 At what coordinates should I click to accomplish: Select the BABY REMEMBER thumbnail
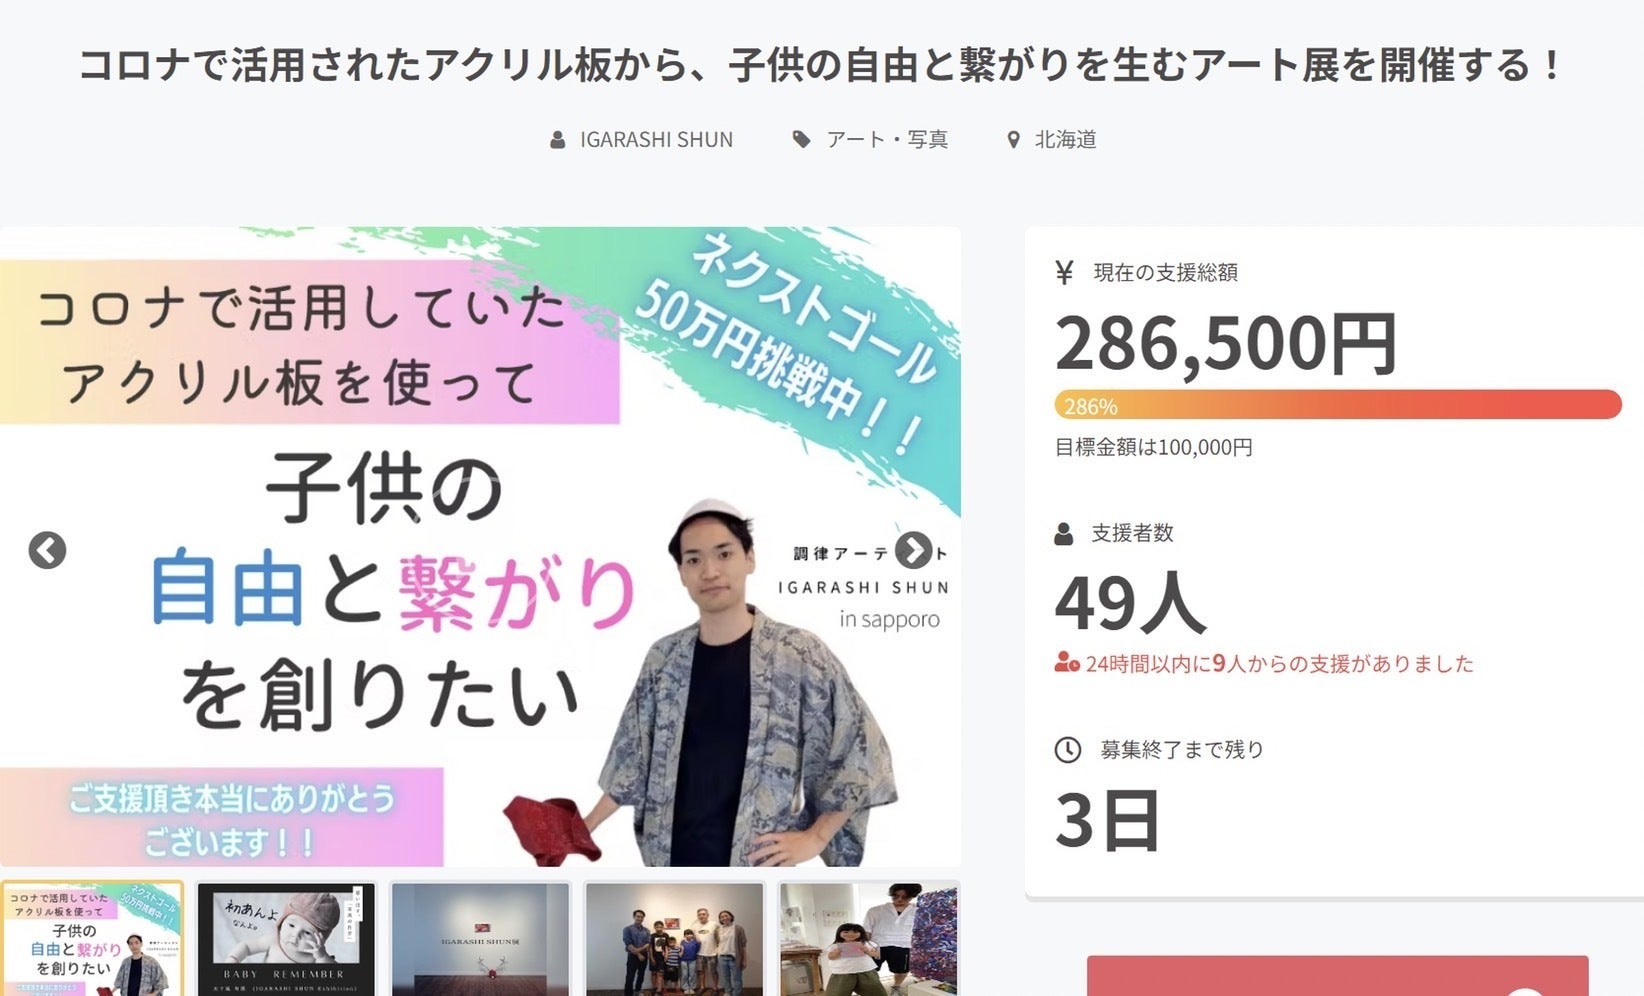tap(285, 939)
